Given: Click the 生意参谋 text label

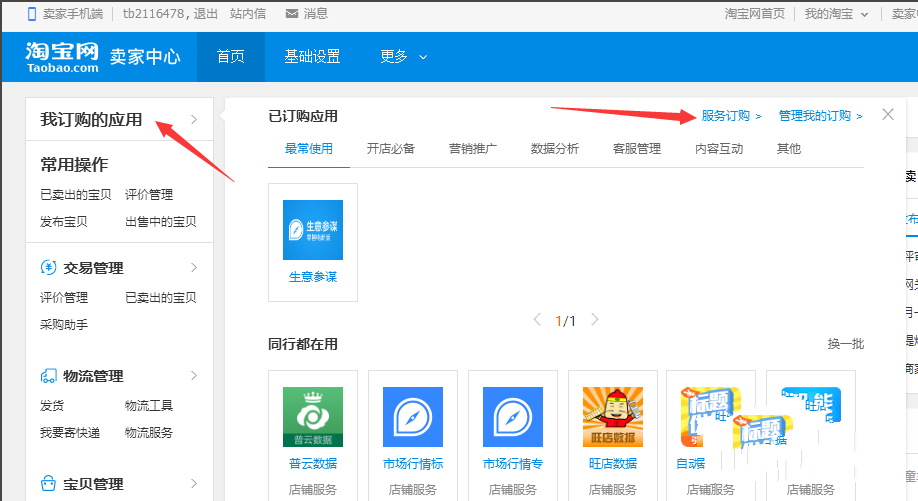Looking at the screenshot, I should click(313, 277).
